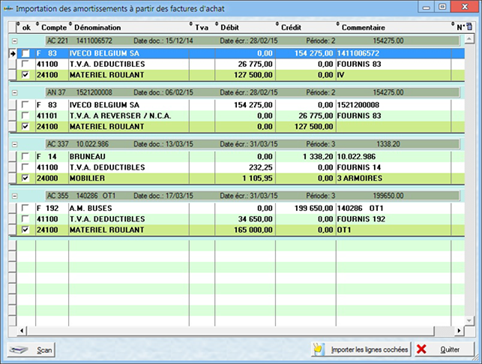Click the FOURNIS 14 comment cell
482x364 pixels.
394,167
